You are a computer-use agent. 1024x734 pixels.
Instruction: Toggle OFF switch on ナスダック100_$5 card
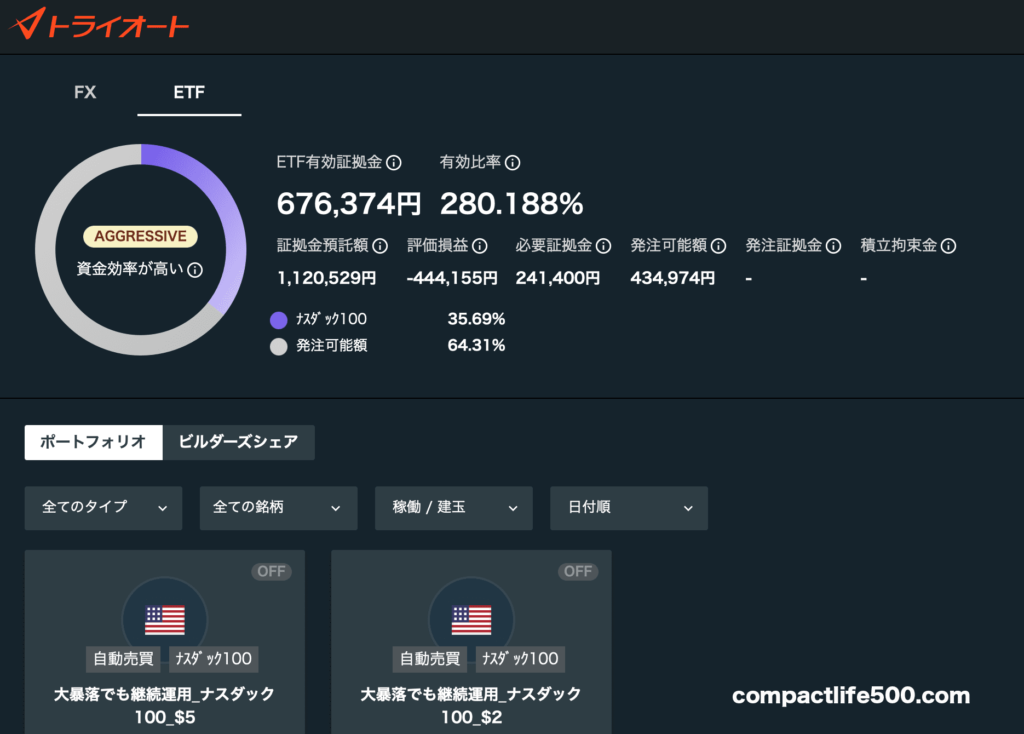click(271, 571)
